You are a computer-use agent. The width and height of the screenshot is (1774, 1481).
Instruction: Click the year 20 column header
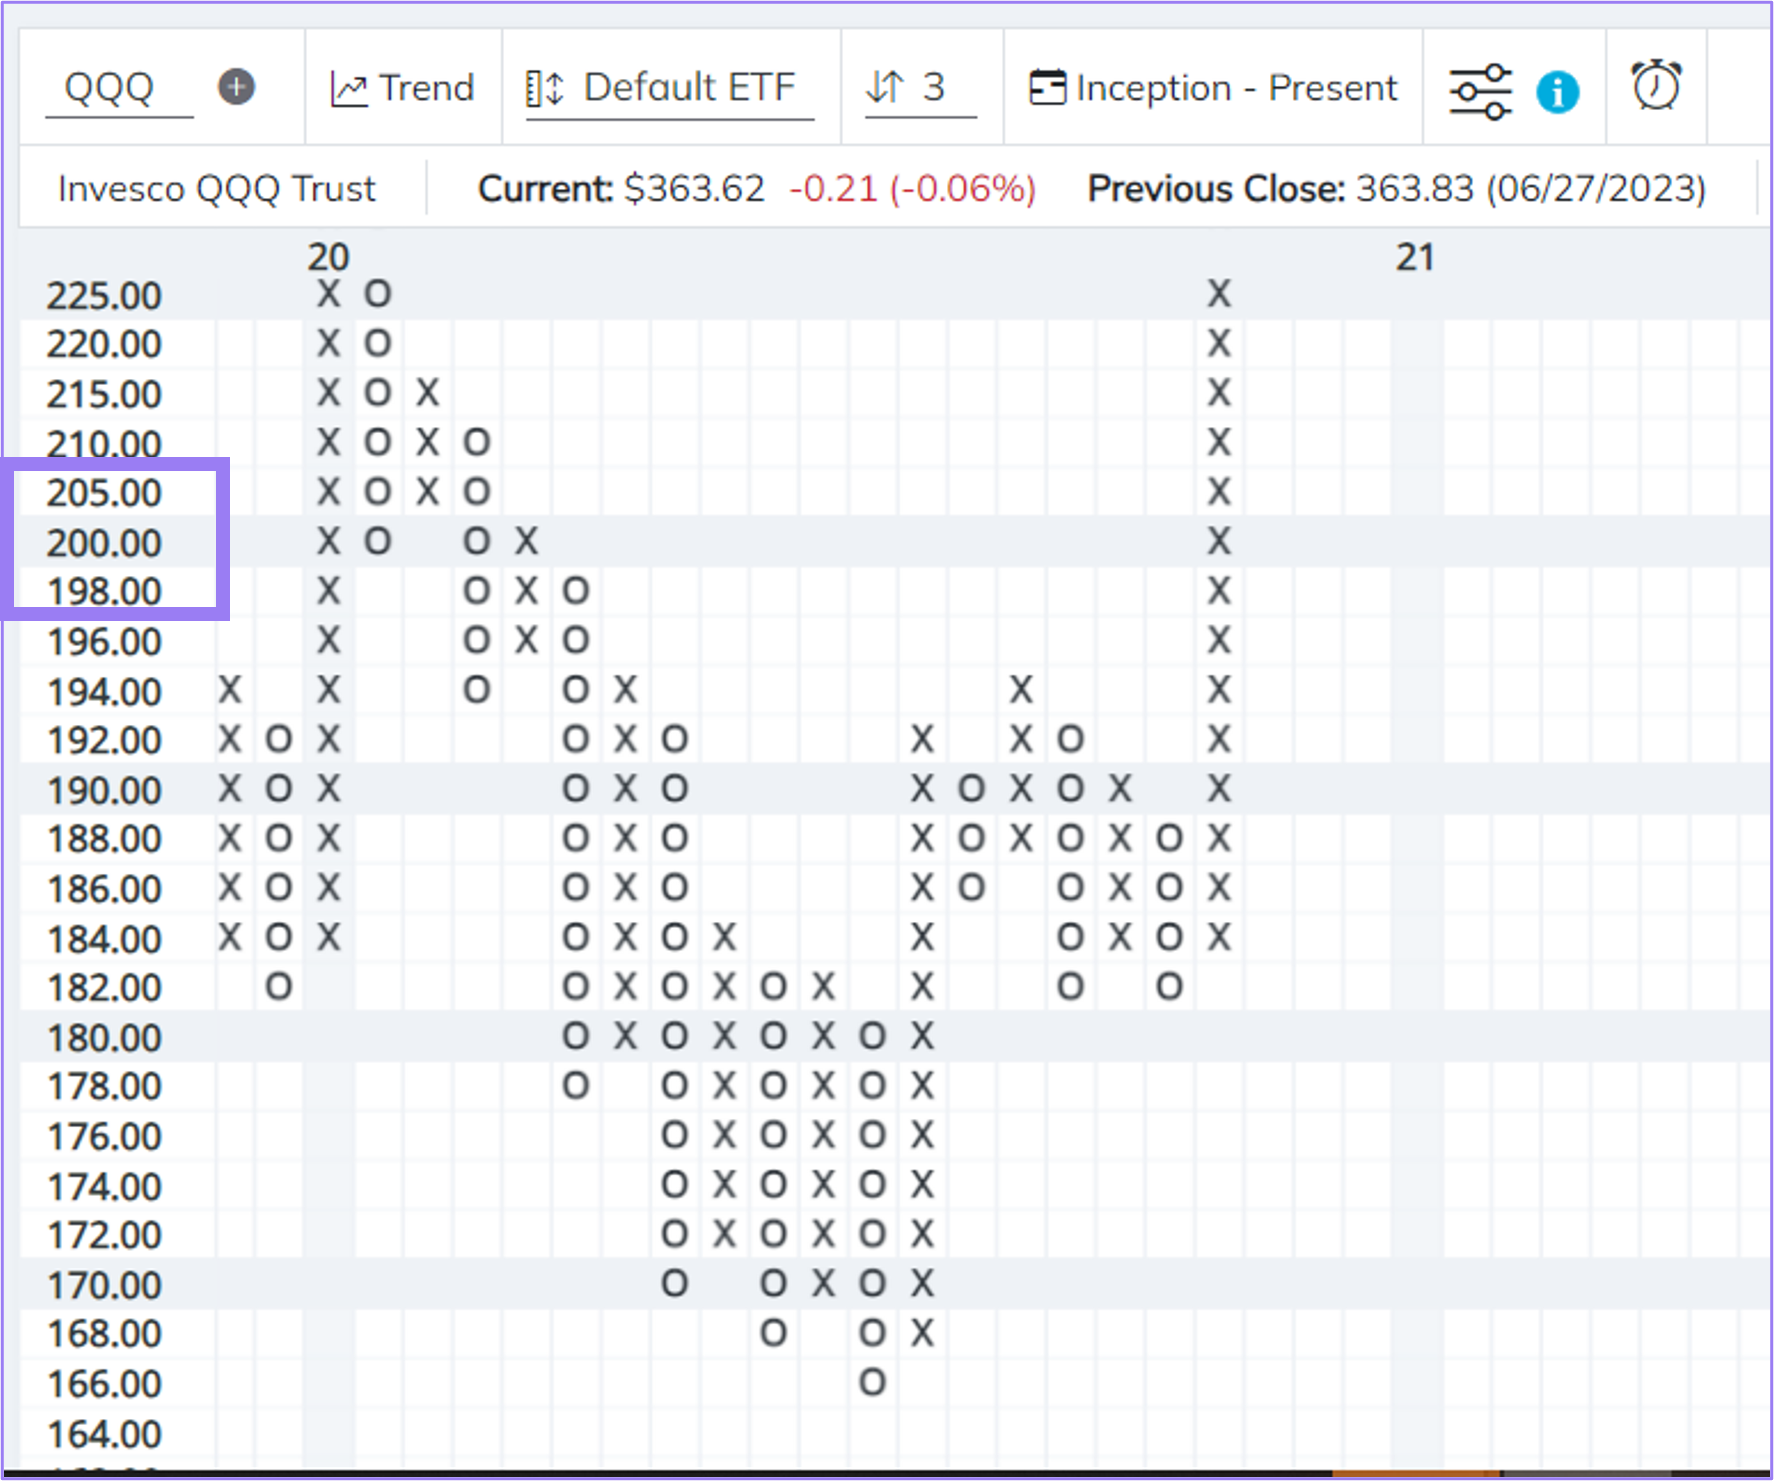[x=328, y=257]
